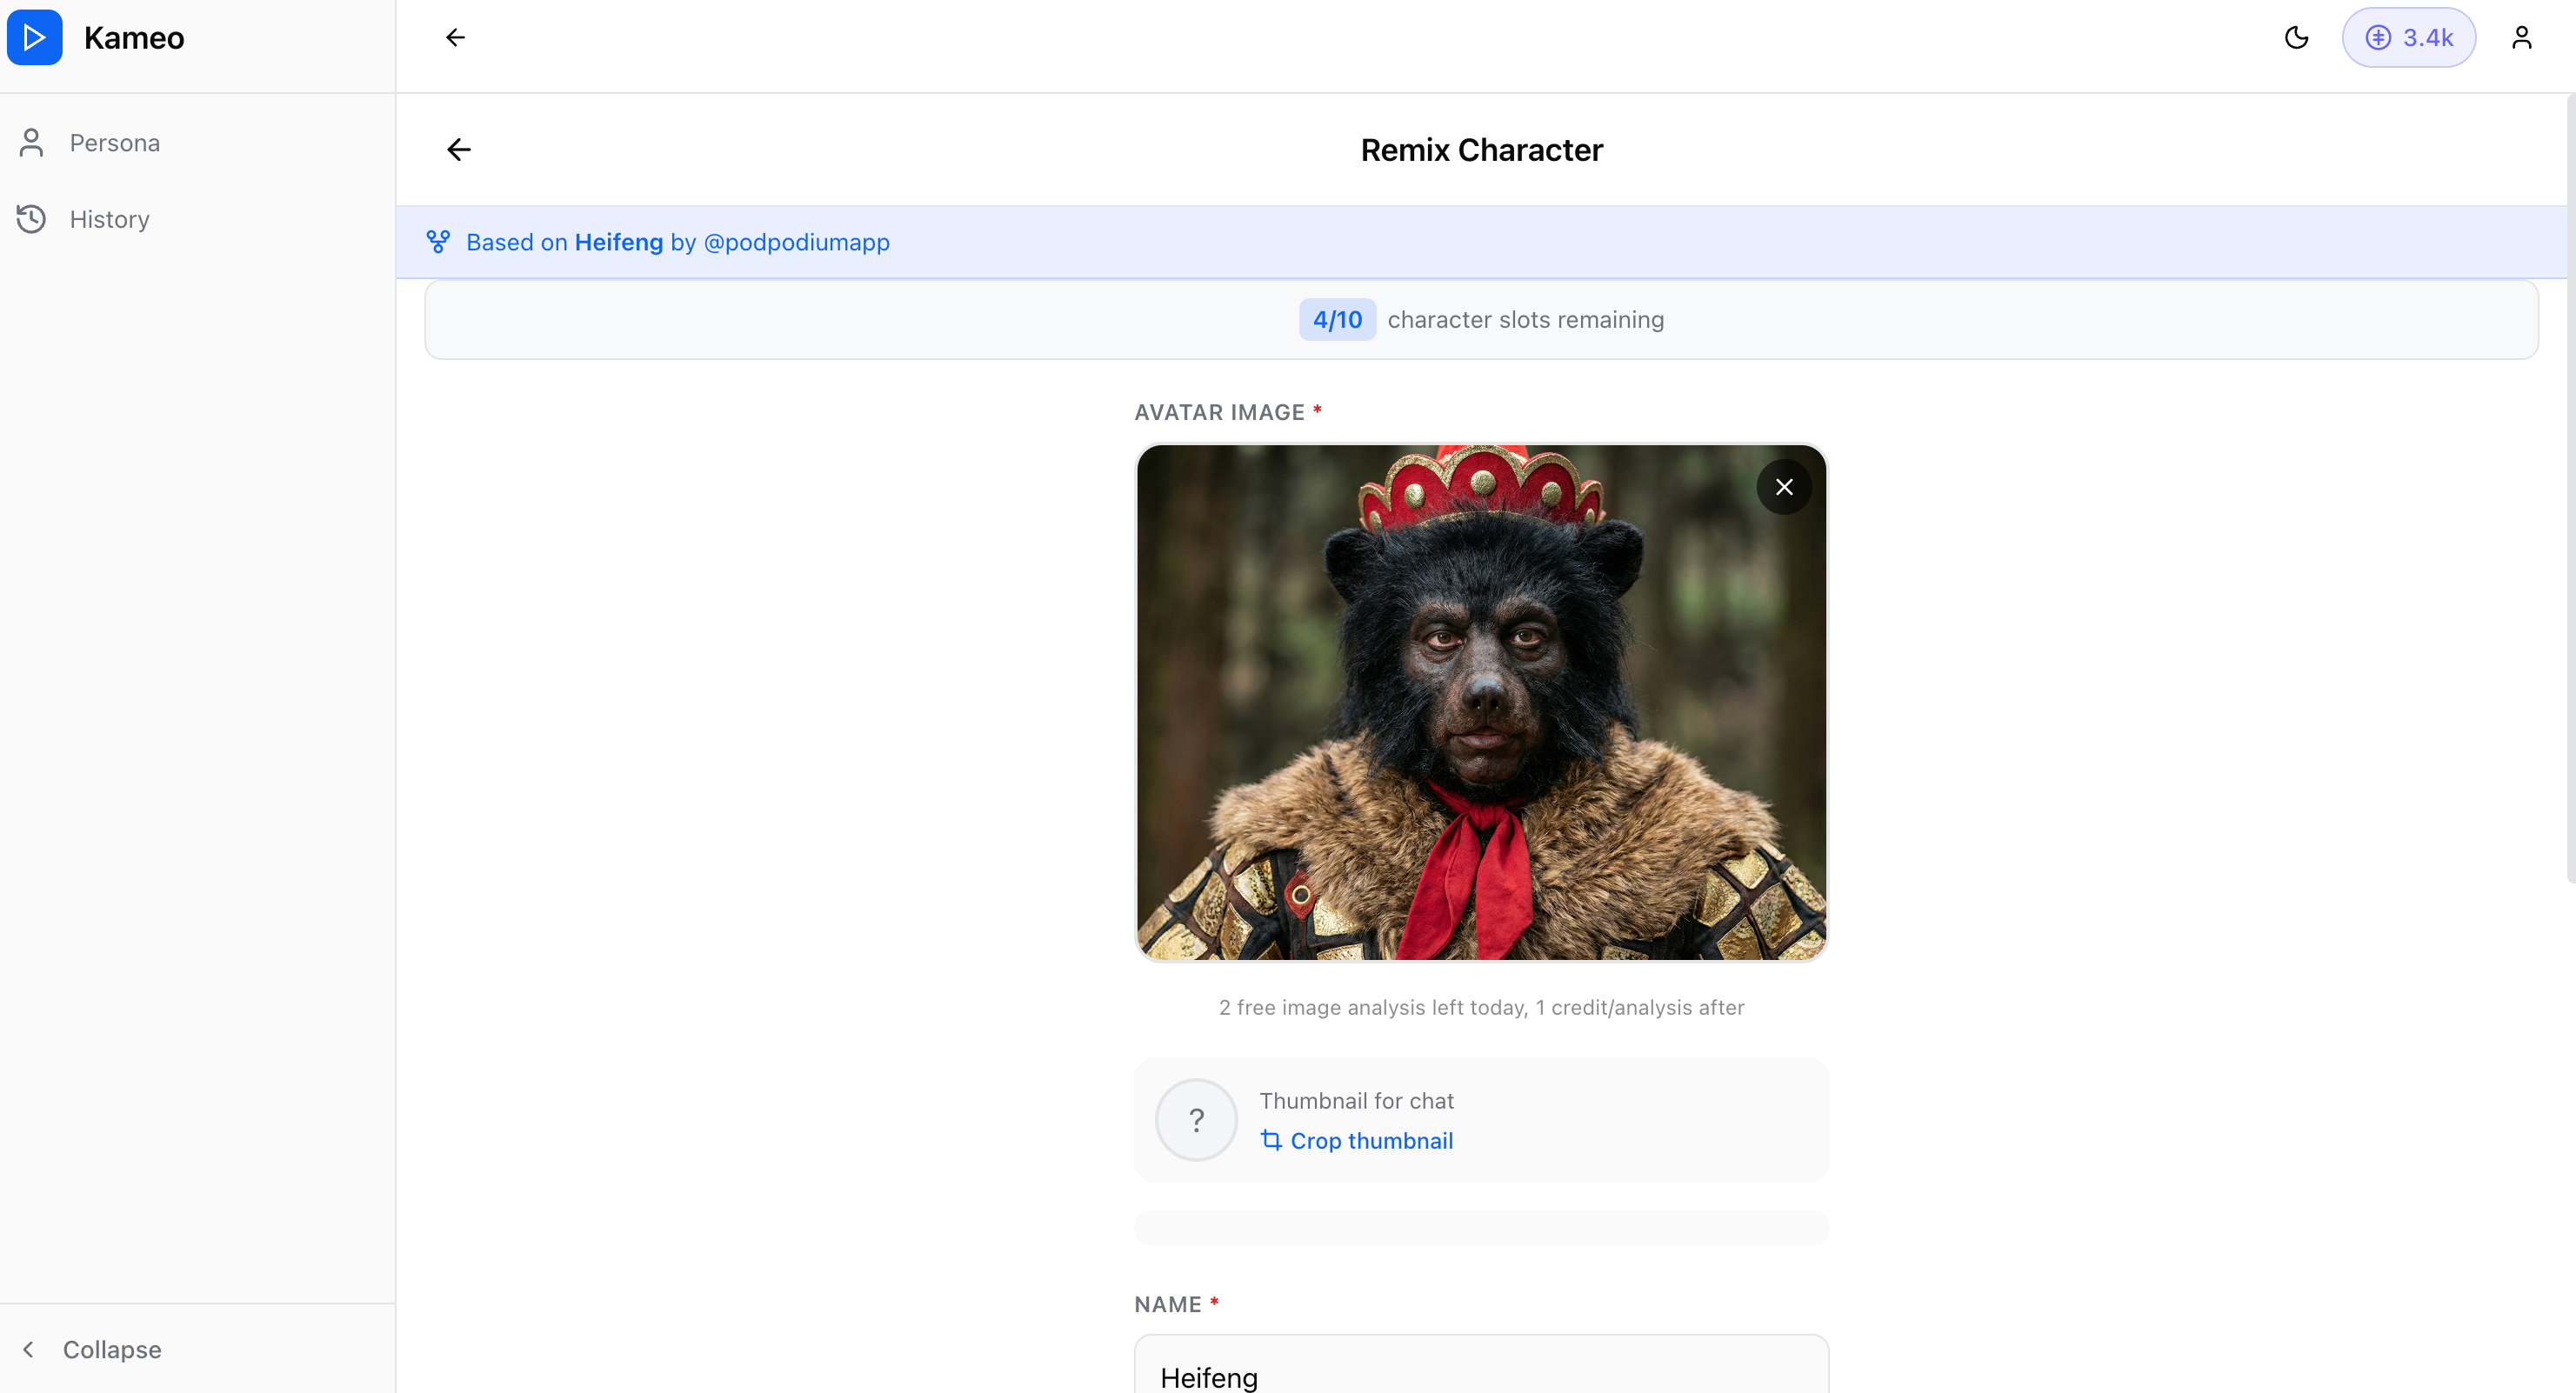This screenshot has height=1393, width=2576.
Task: Click the Crop thumbnail link
Action: point(1370,1141)
